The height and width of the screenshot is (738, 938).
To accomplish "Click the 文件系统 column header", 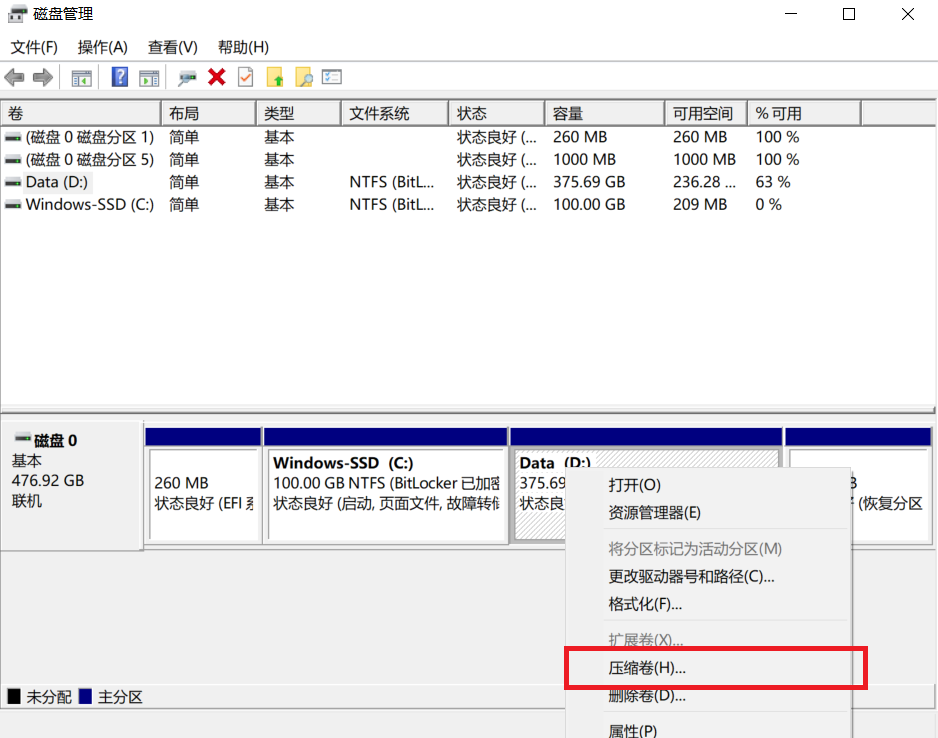I will 379,114.
